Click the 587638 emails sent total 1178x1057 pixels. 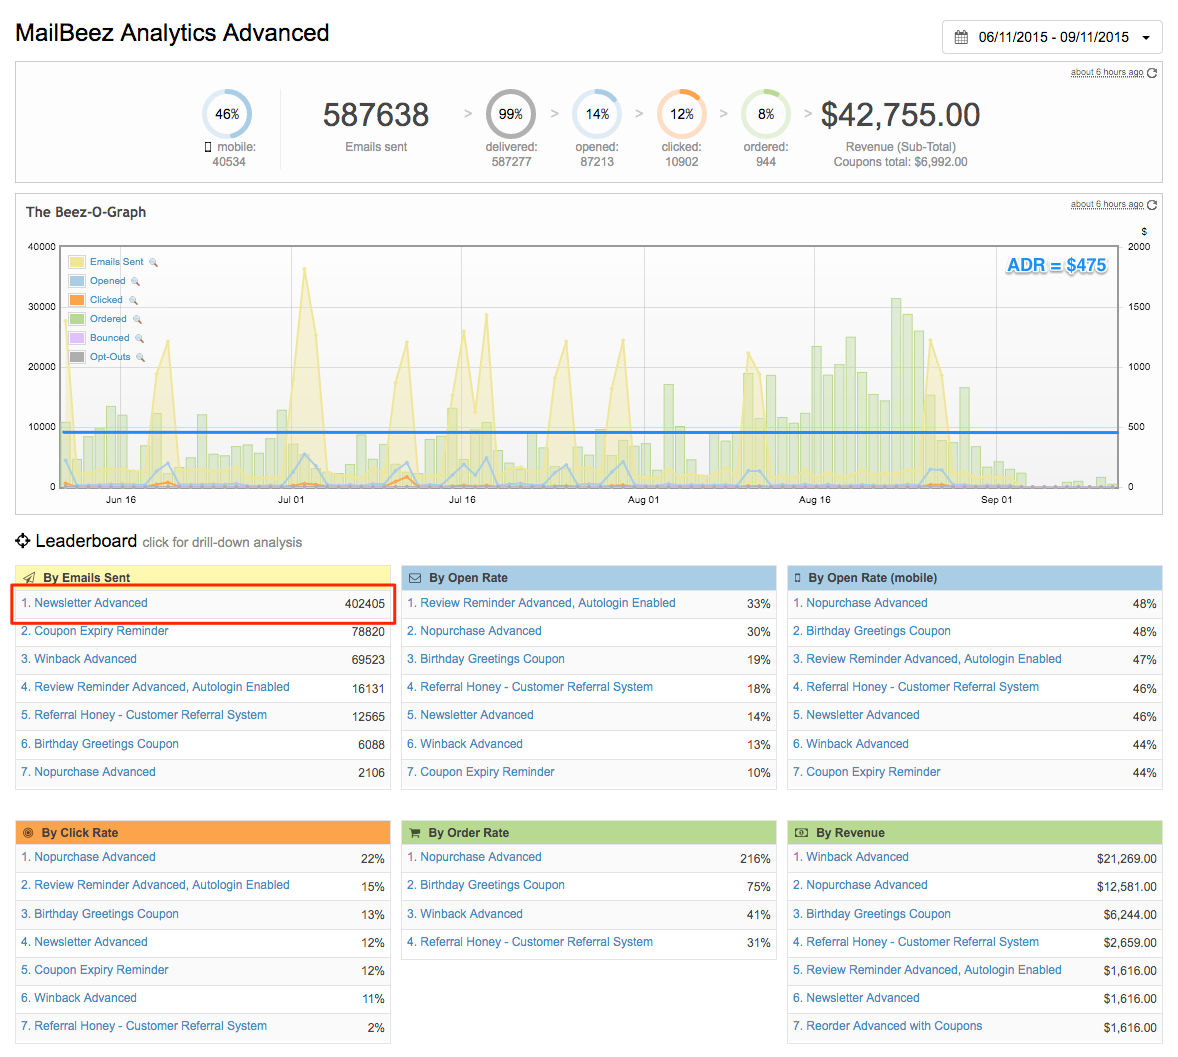point(376,115)
